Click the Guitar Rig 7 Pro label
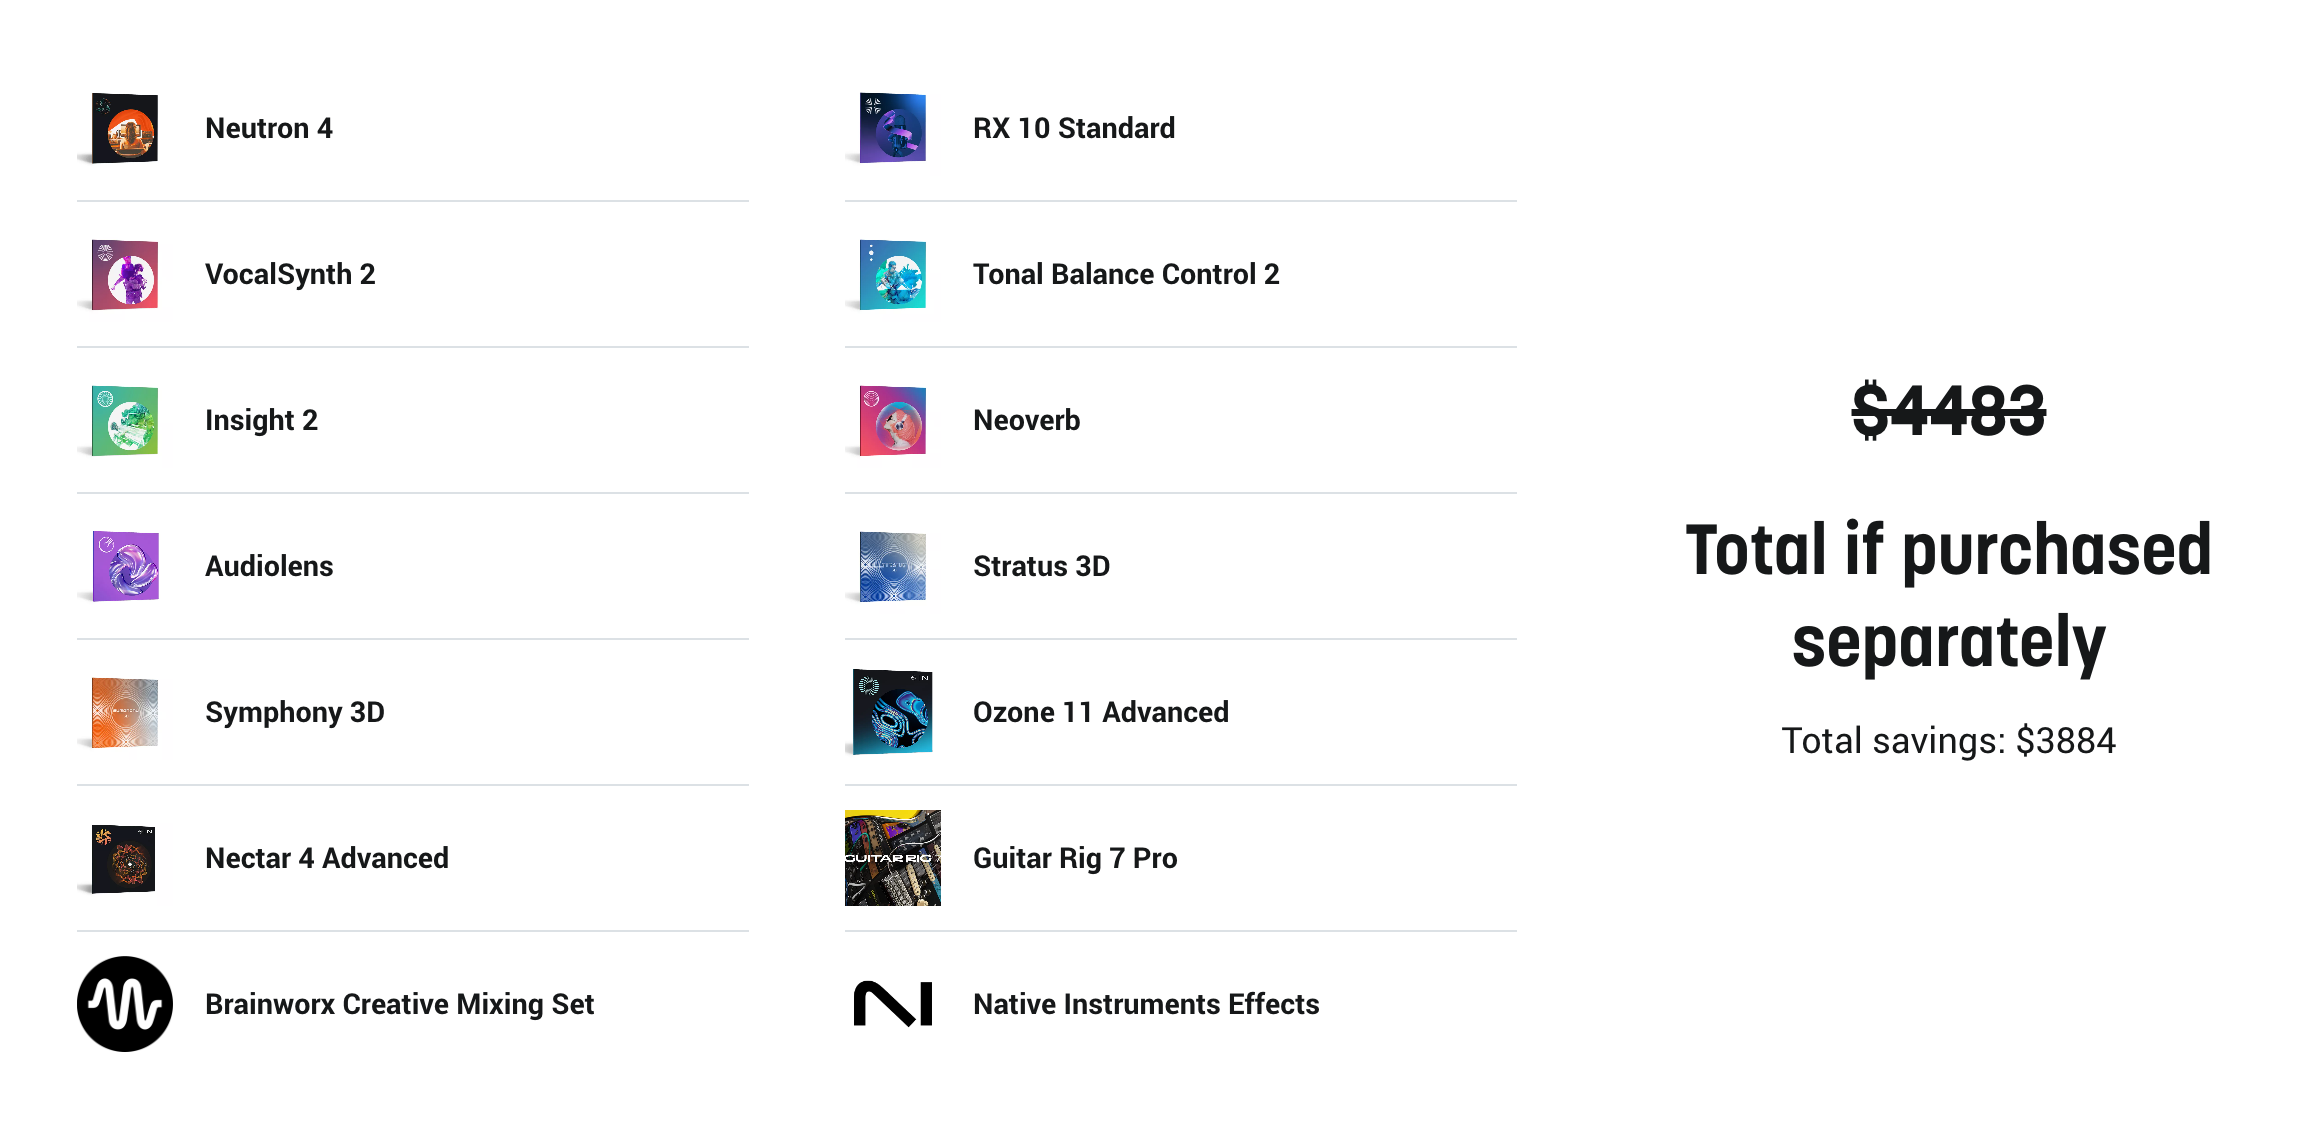The height and width of the screenshot is (1122, 2316). click(1075, 858)
